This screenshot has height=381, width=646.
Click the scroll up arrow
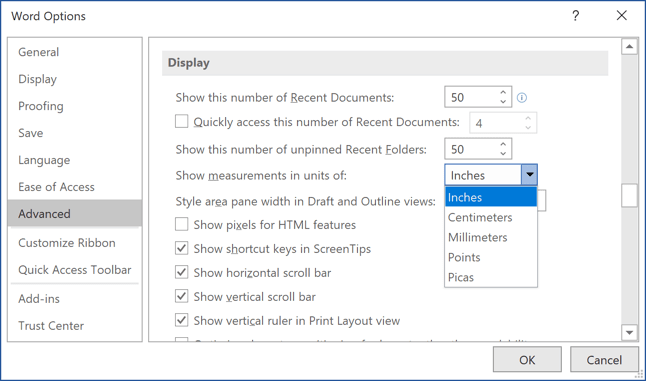coord(629,47)
